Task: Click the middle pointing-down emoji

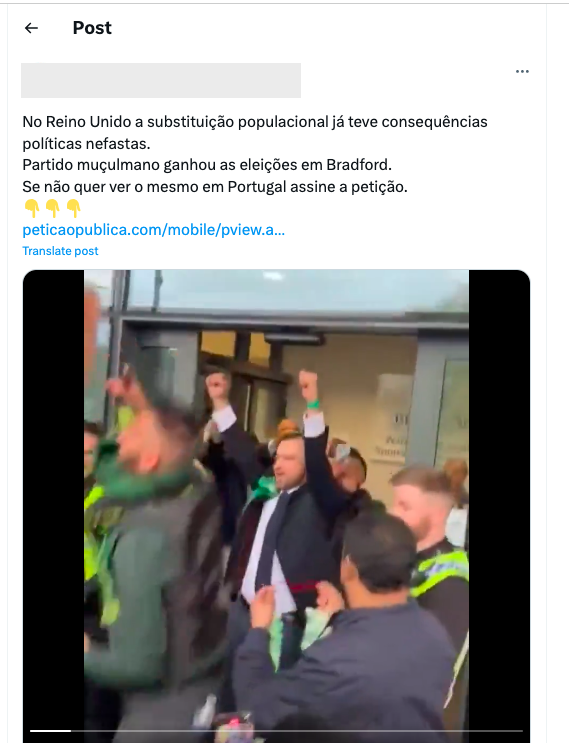Action: pos(53,208)
